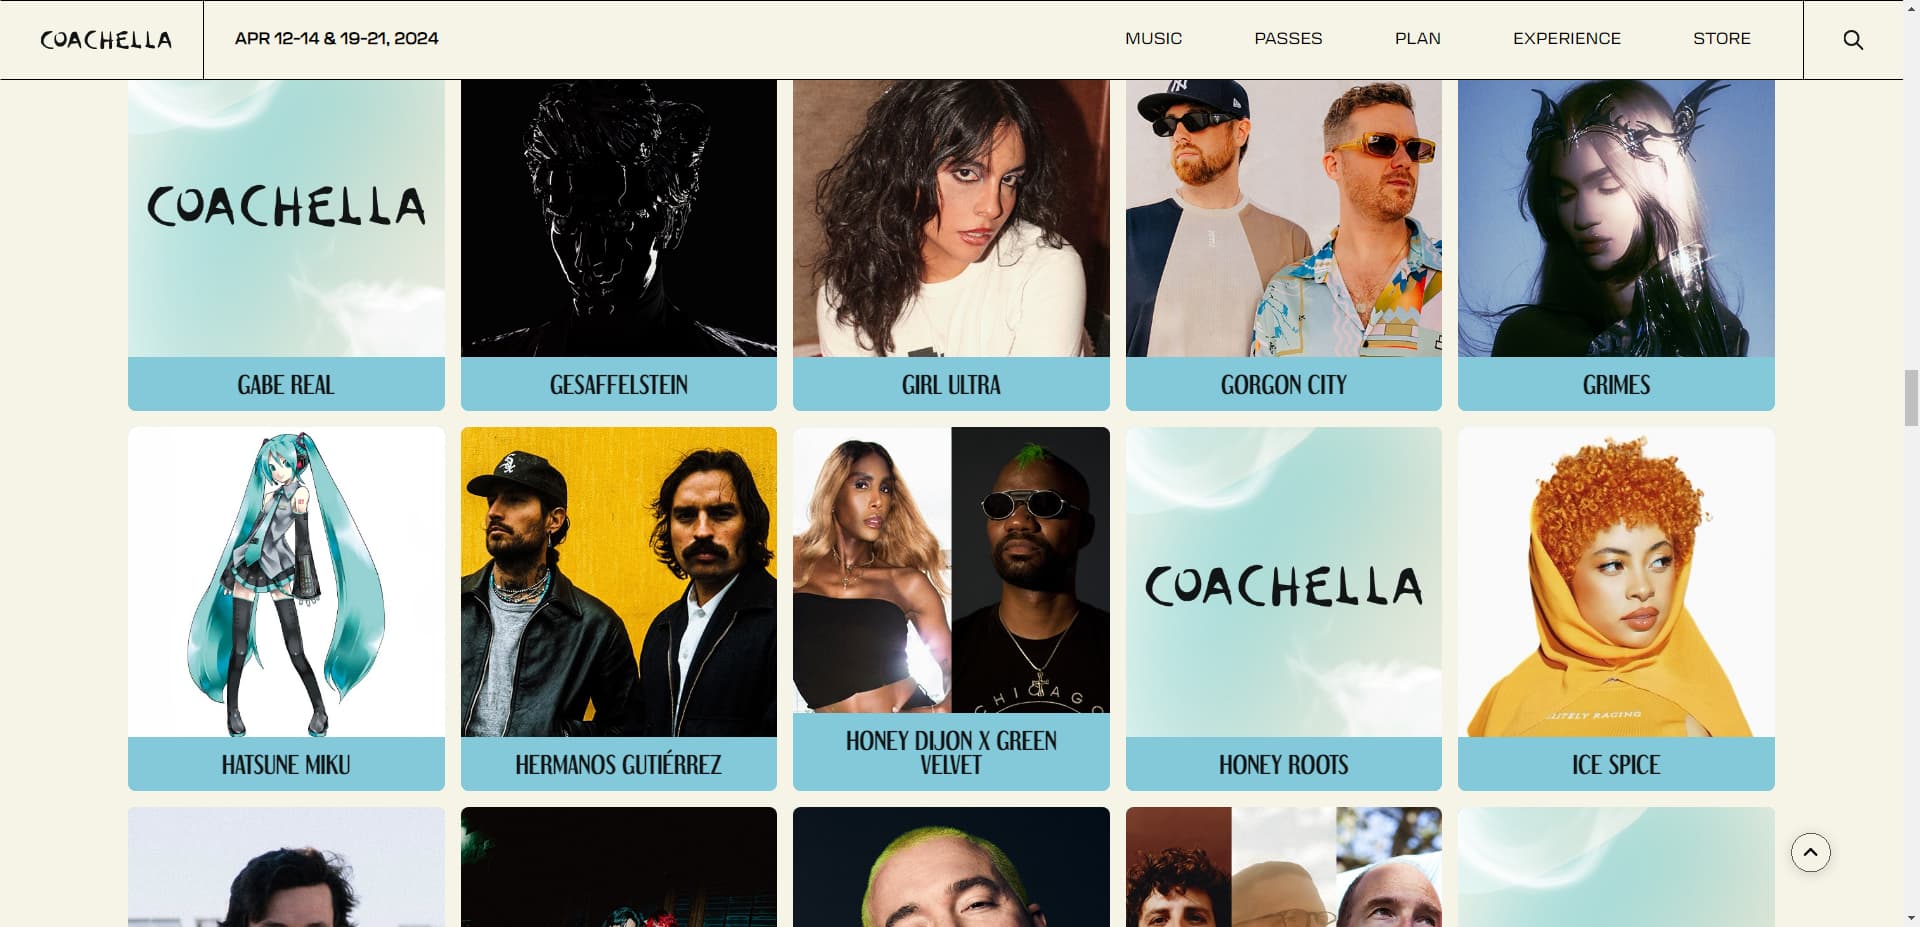Select the PLAN navigation item

pyautogui.click(x=1417, y=39)
